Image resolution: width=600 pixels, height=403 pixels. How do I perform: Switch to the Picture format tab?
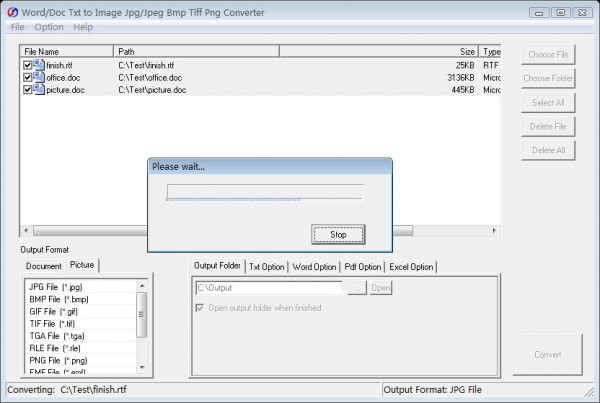click(x=82, y=265)
